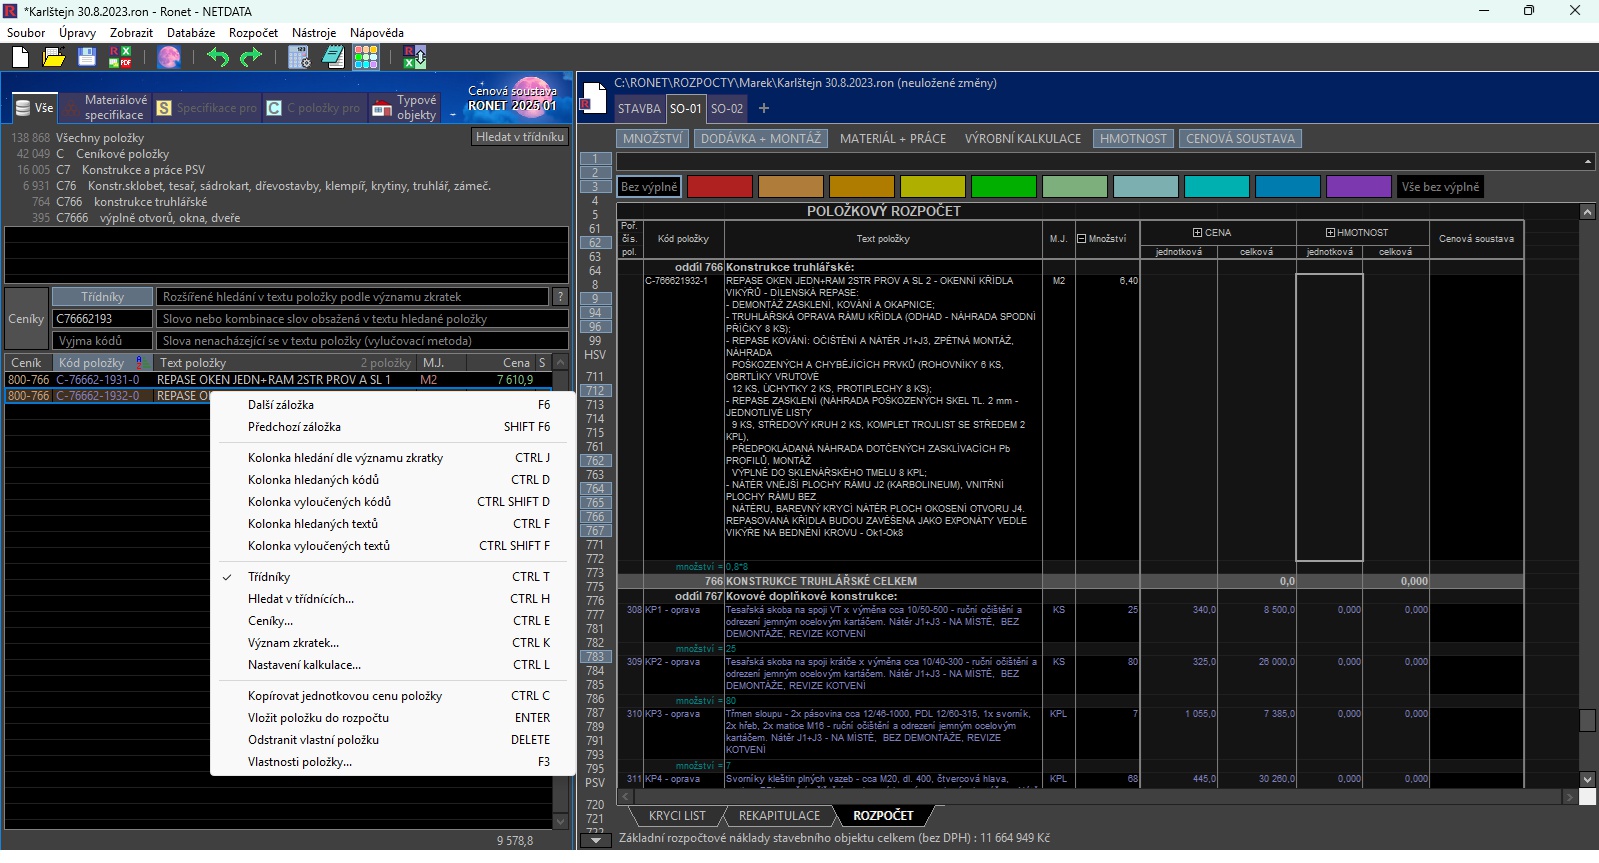Redo action with green arrow
The height and width of the screenshot is (863, 1599).
[250, 57]
